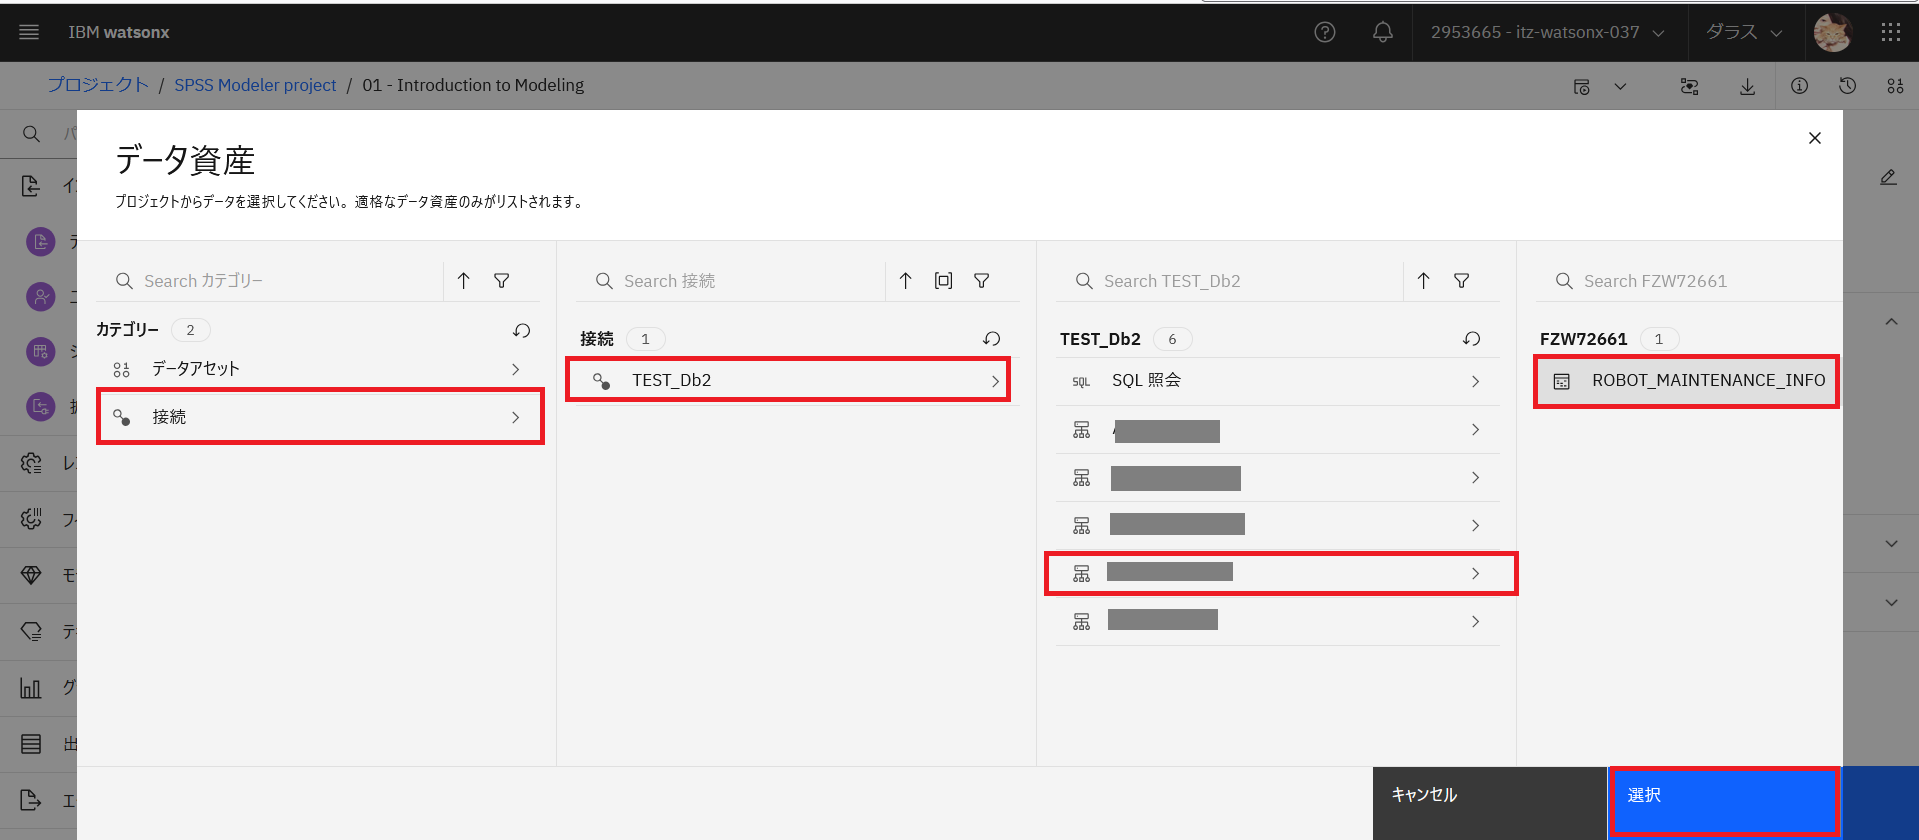Click the select-all icon in 接続 column
The image size is (1919, 840).
(x=944, y=281)
